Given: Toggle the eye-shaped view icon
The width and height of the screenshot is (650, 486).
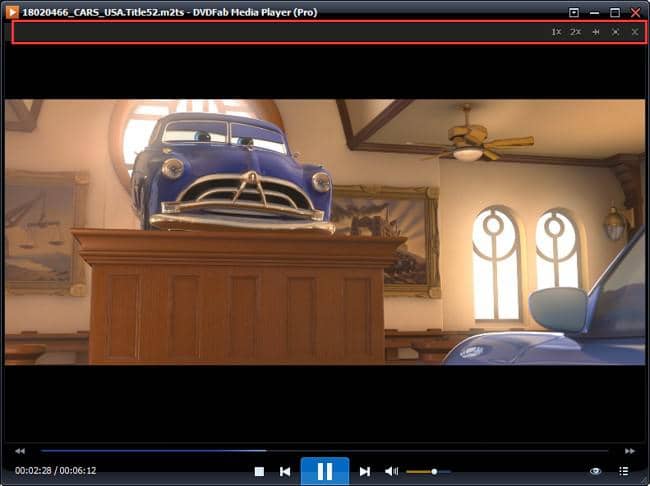Looking at the screenshot, I should [x=595, y=471].
